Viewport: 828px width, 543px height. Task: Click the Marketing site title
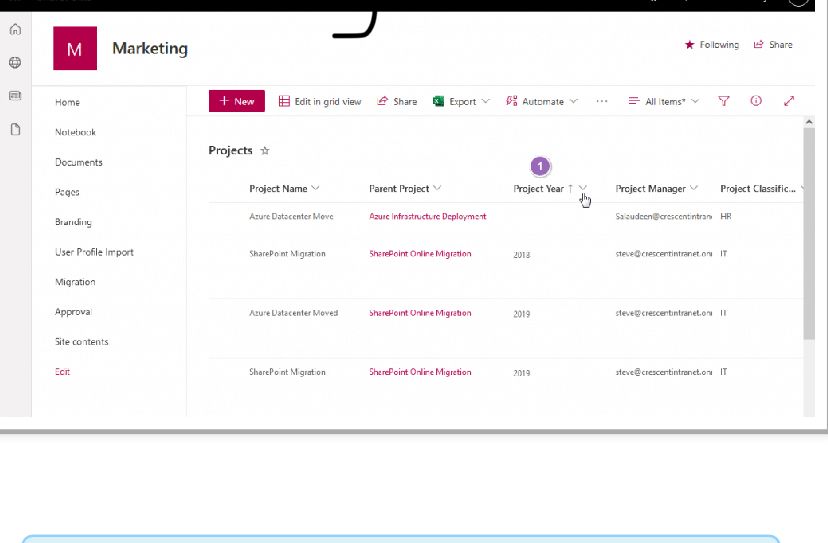click(x=150, y=48)
